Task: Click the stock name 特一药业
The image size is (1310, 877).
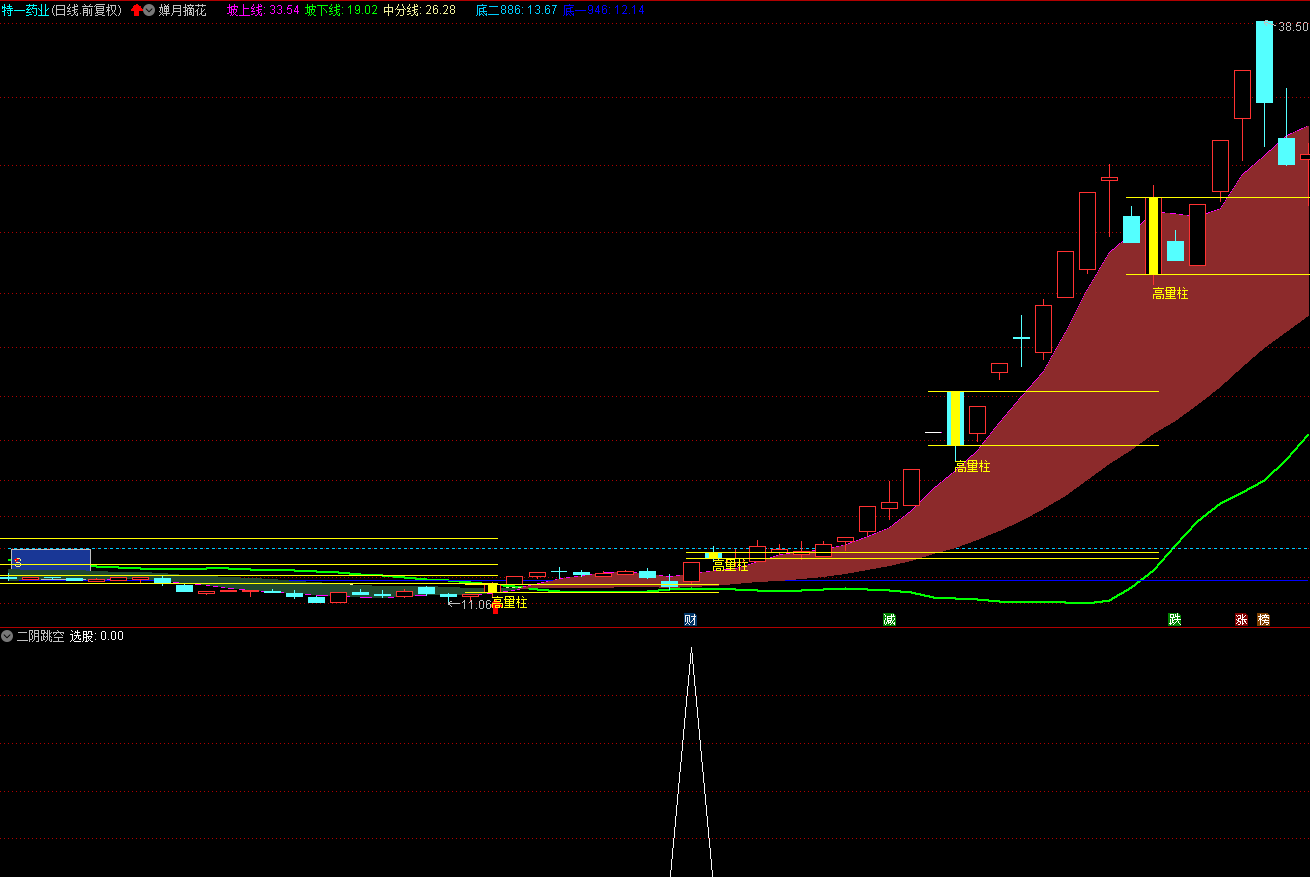Action: 25,10
